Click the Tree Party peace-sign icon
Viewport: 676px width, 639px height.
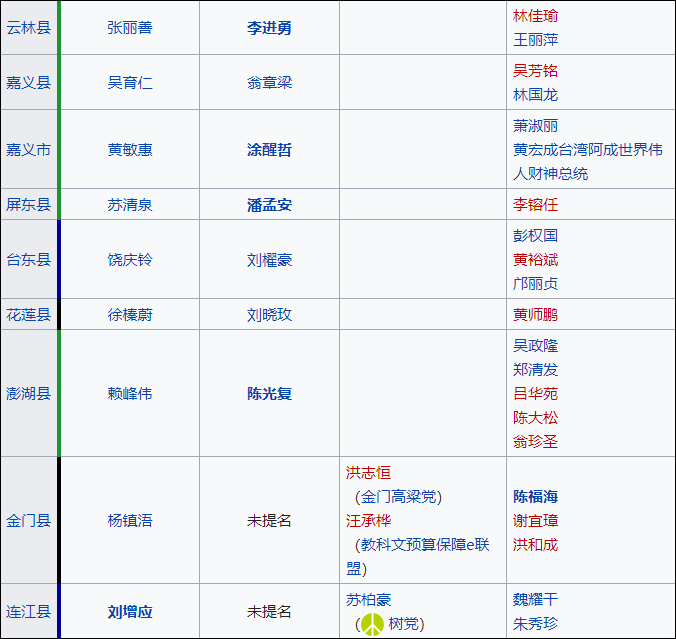pyautogui.click(x=372, y=624)
